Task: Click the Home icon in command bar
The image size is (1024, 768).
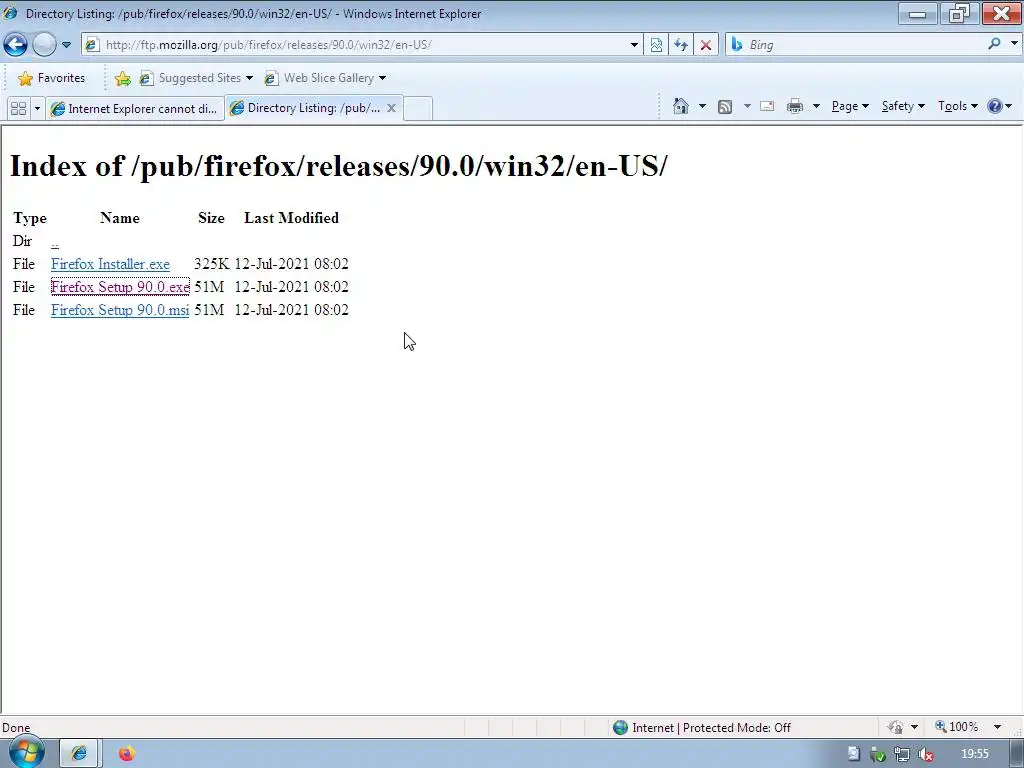Action: point(680,106)
